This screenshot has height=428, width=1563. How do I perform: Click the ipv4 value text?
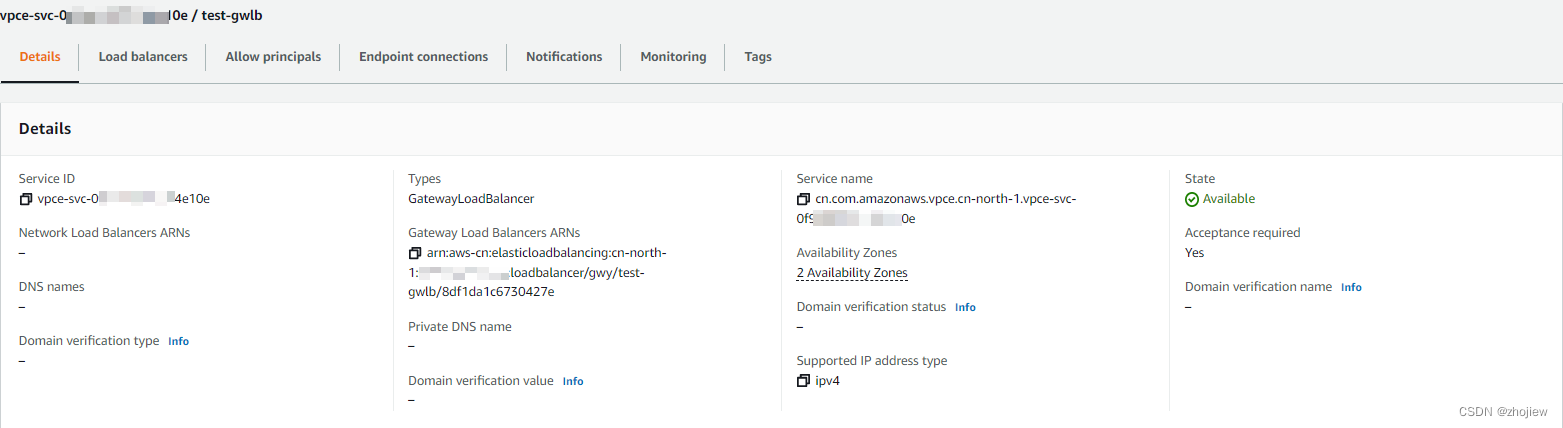[827, 381]
